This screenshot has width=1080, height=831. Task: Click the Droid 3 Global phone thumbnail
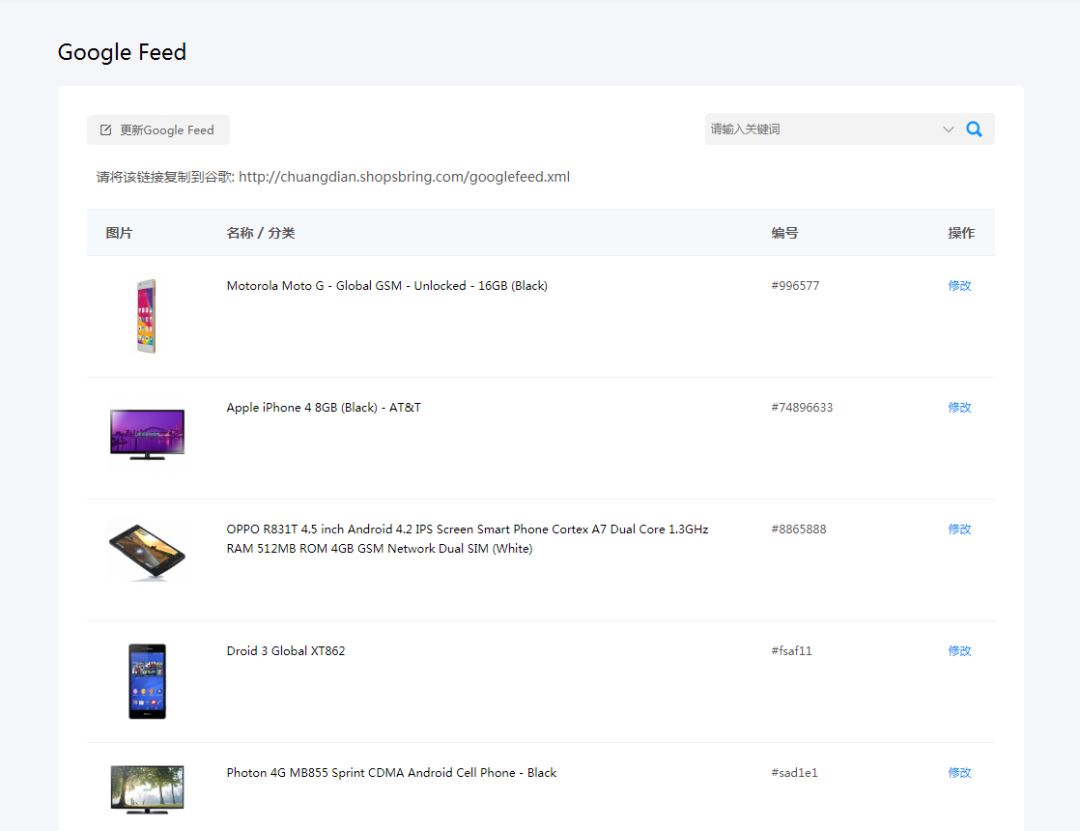147,681
